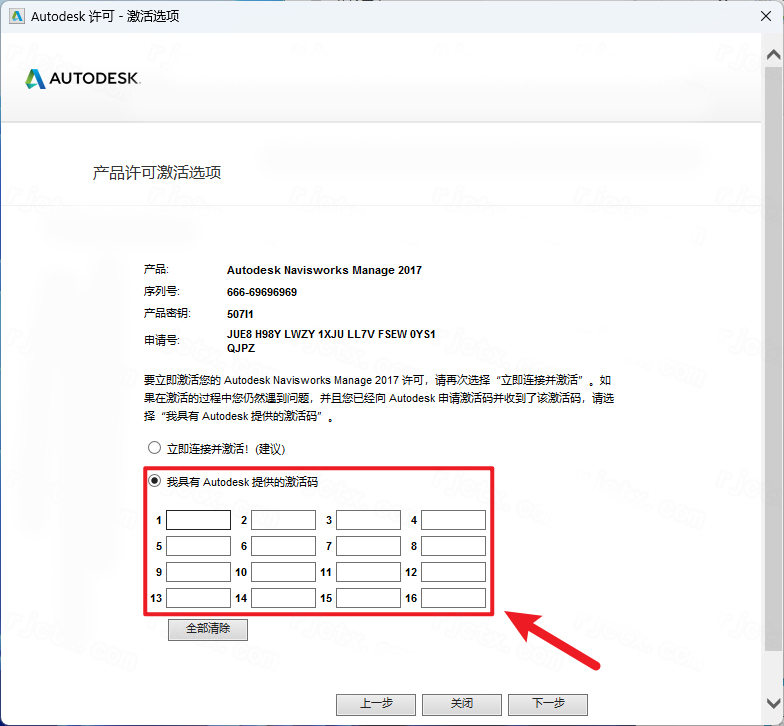The image size is (784, 726).
Task: Click the request code ending QJPZ
Action: coord(241,348)
